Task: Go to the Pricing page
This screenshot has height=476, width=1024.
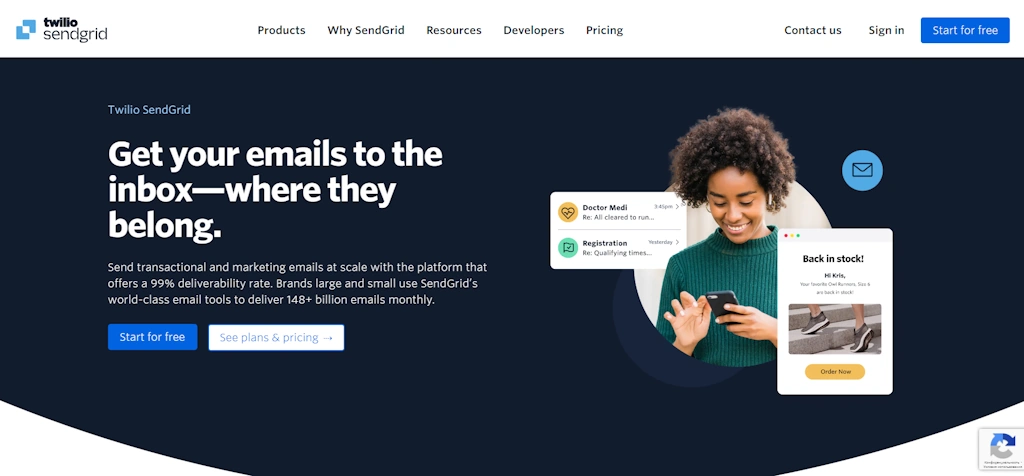Action: point(604,30)
